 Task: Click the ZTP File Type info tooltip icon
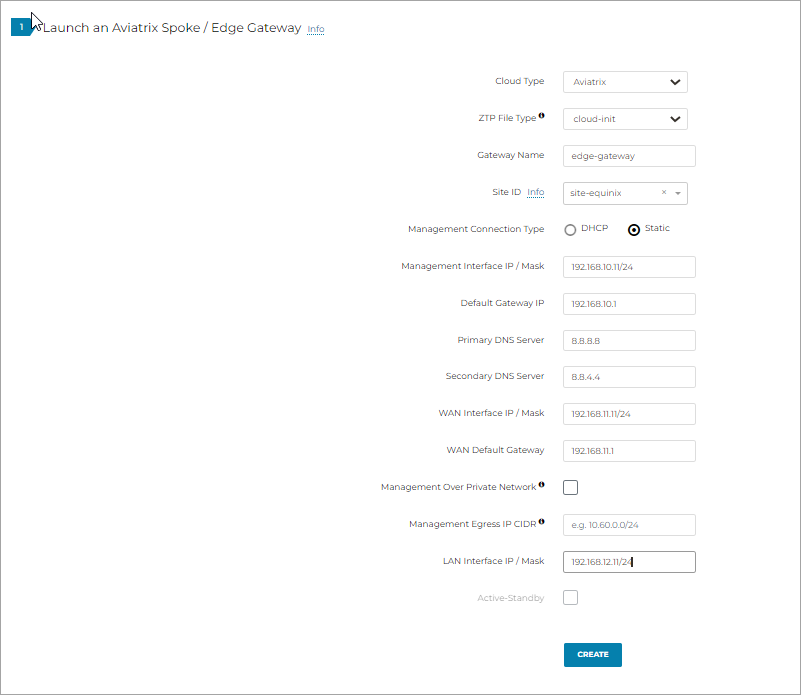(x=541, y=112)
